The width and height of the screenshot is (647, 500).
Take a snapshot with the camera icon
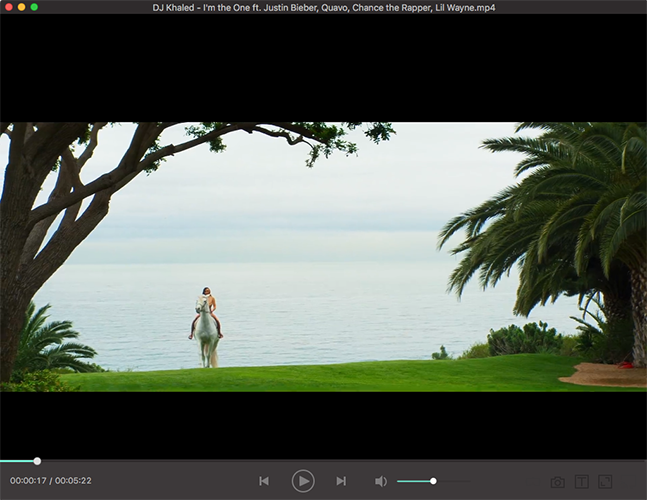tap(557, 482)
